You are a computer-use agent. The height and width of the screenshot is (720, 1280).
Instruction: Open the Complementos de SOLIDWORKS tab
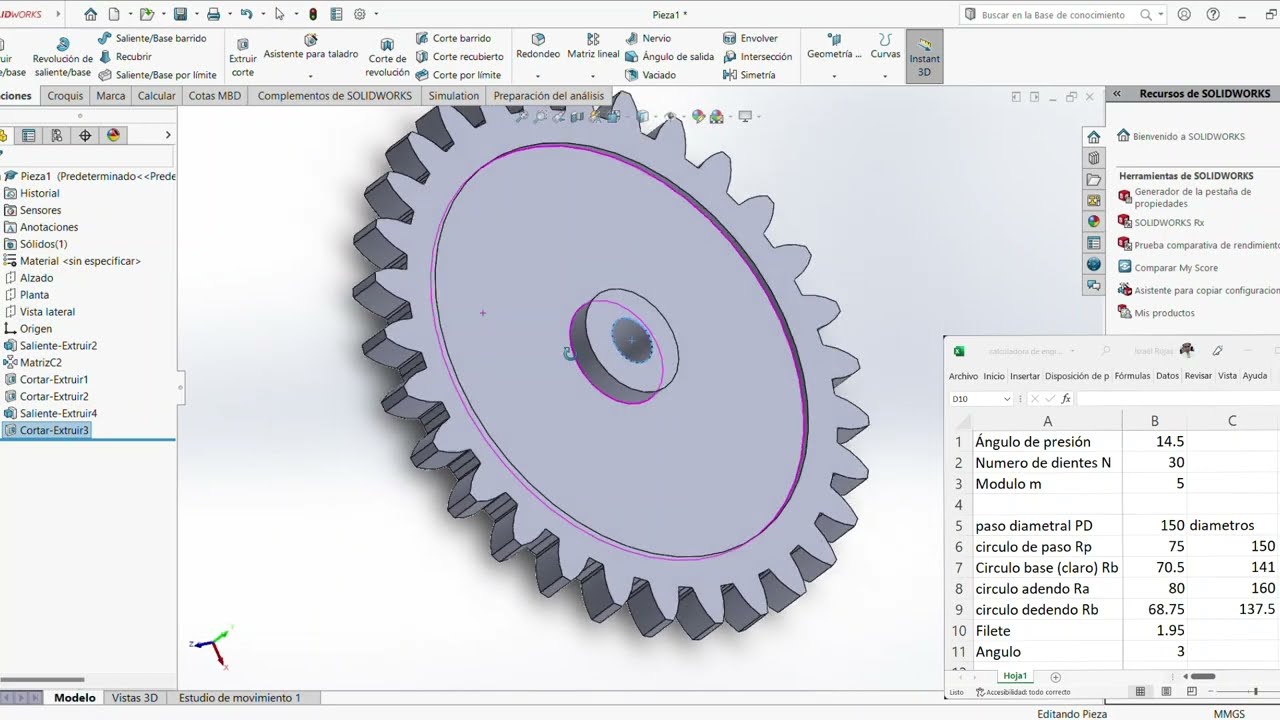[x=334, y=96]
